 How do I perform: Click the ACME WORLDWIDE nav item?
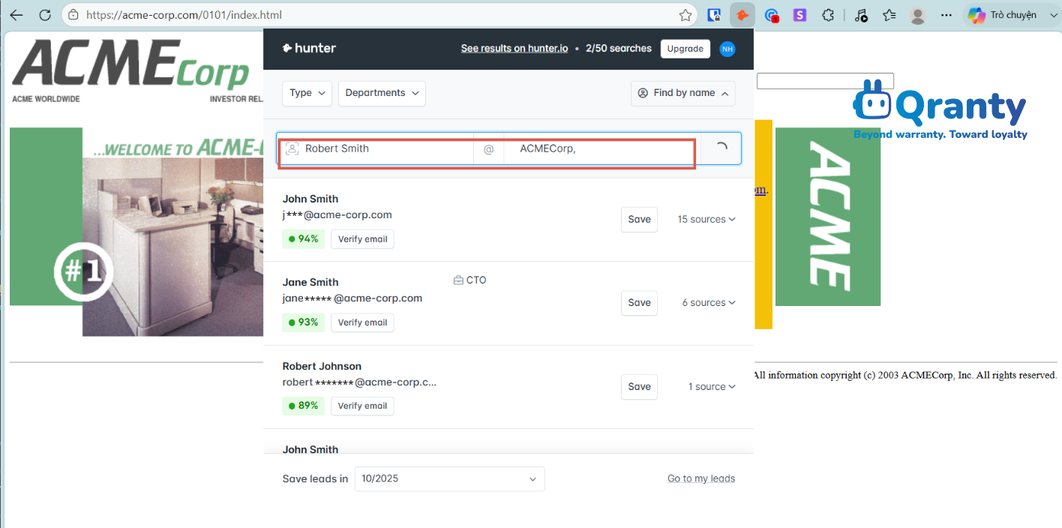46,99
